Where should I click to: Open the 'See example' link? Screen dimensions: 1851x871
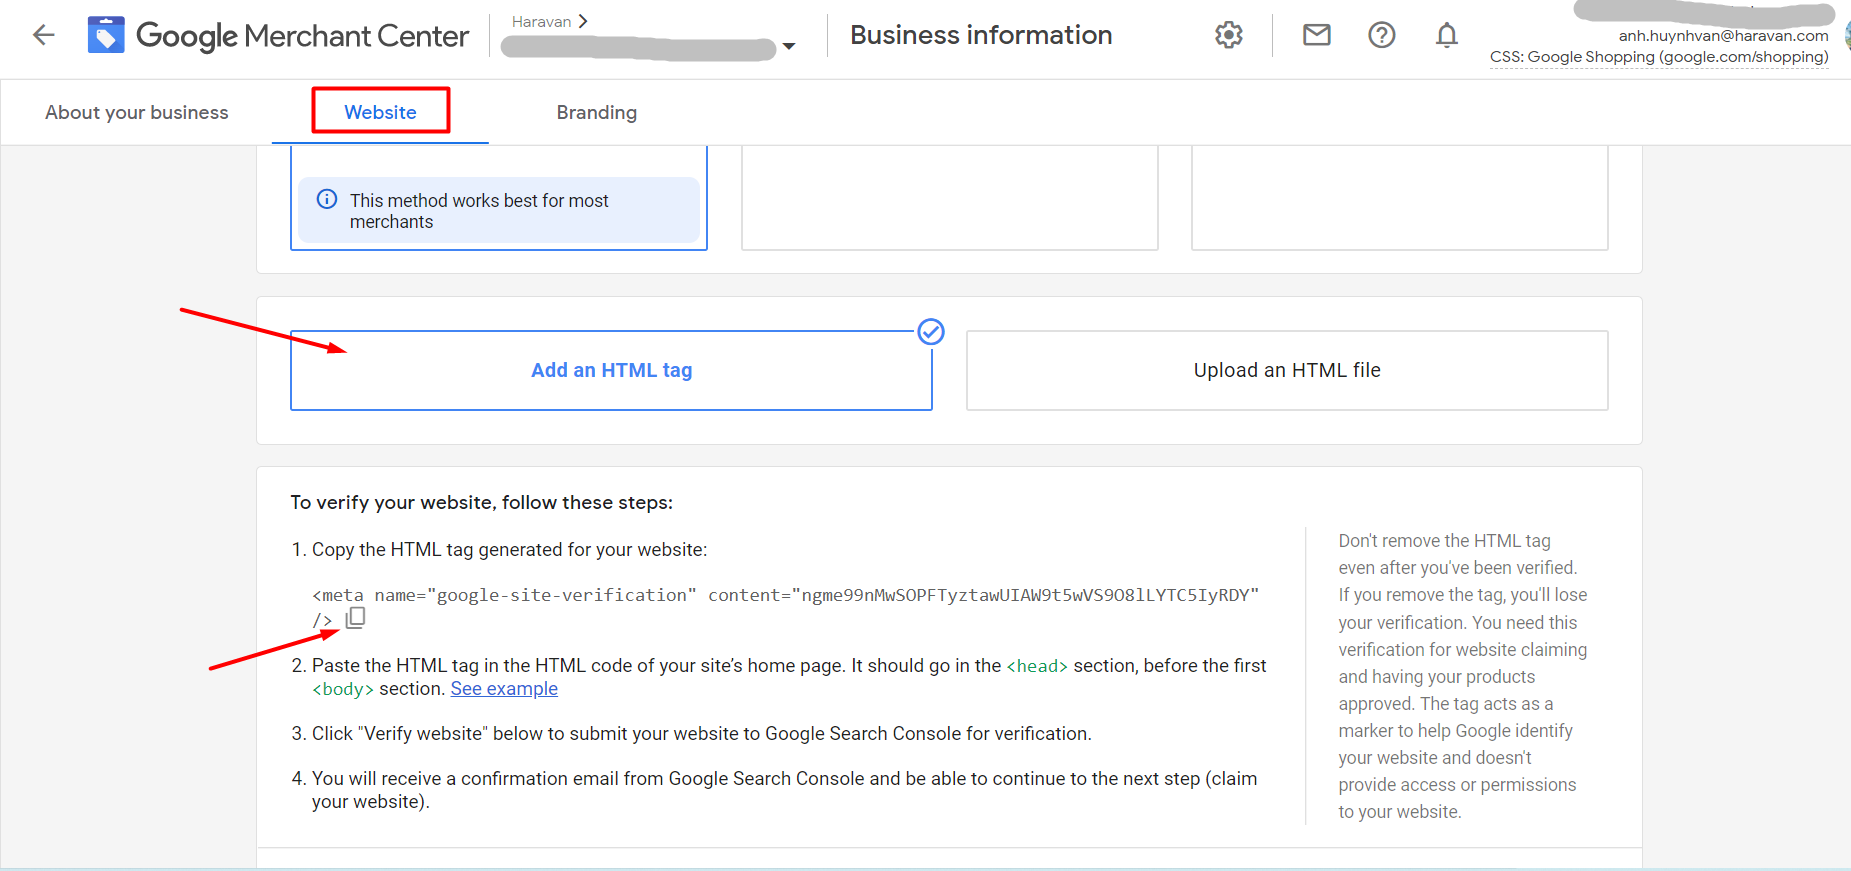click(x=504, y=689)
